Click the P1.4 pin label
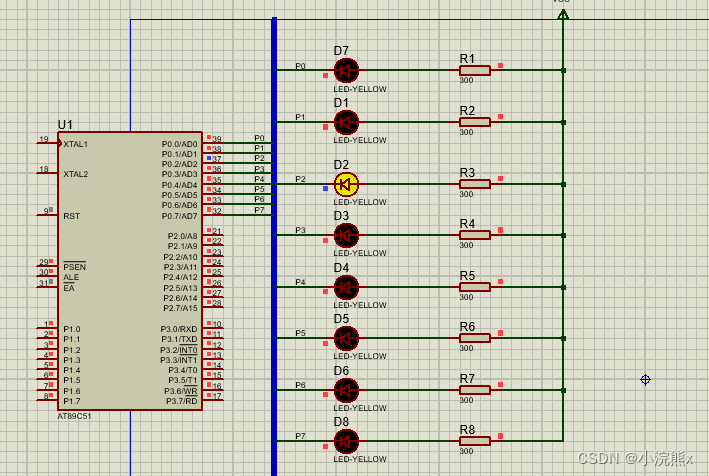This screenshot has width=709, height=476. click(x=72, y=370)
